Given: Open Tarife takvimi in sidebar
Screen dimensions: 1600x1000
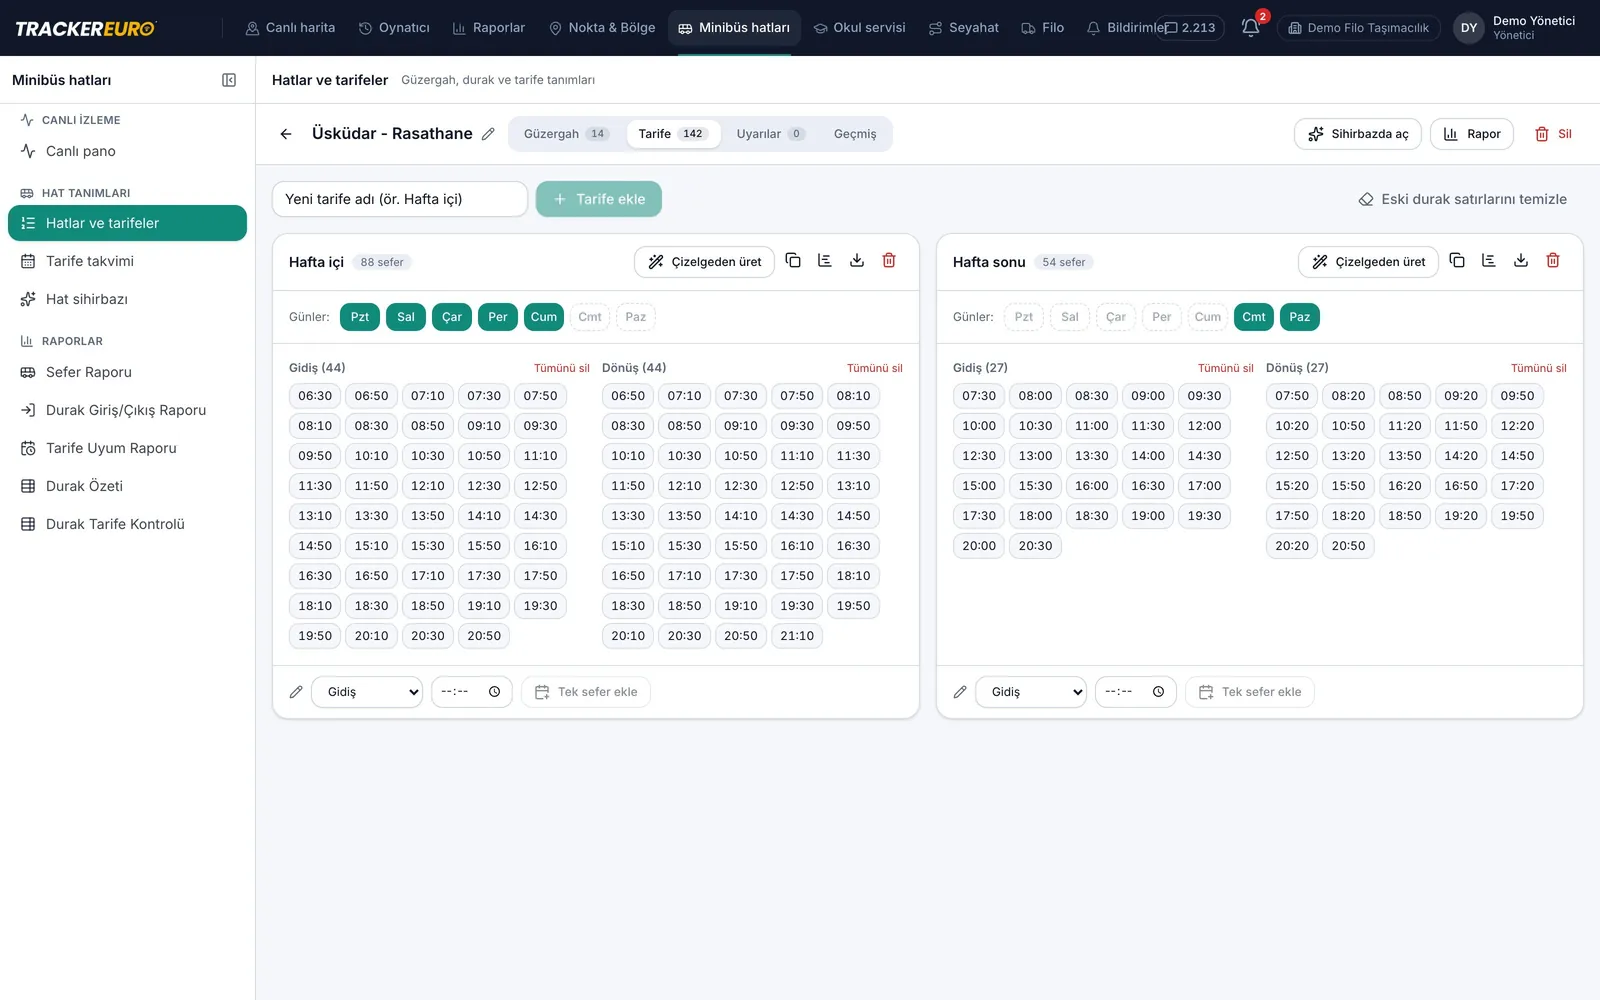Looking at the screenshot, I should pyautogui.click(x=127, y=261).
